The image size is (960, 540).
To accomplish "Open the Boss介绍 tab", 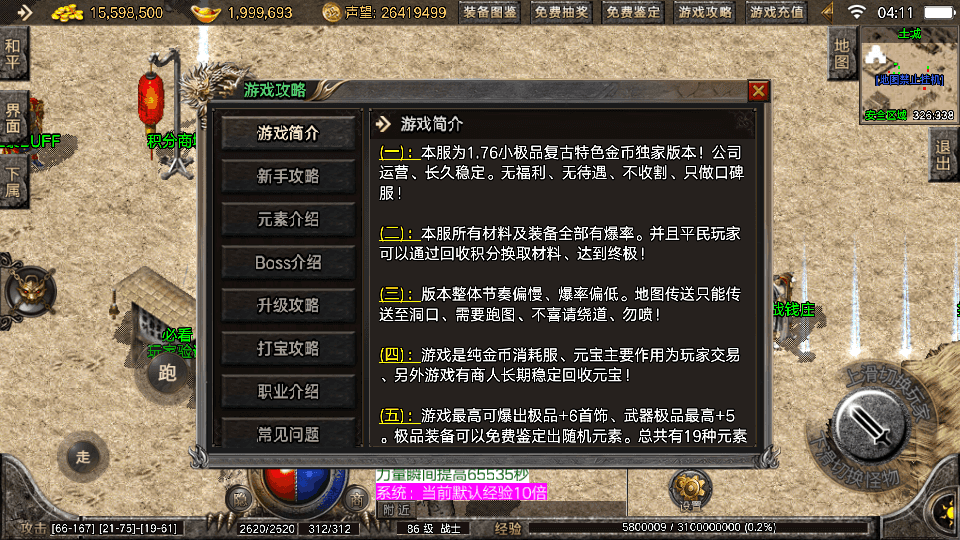I will (x=288, y=263).
